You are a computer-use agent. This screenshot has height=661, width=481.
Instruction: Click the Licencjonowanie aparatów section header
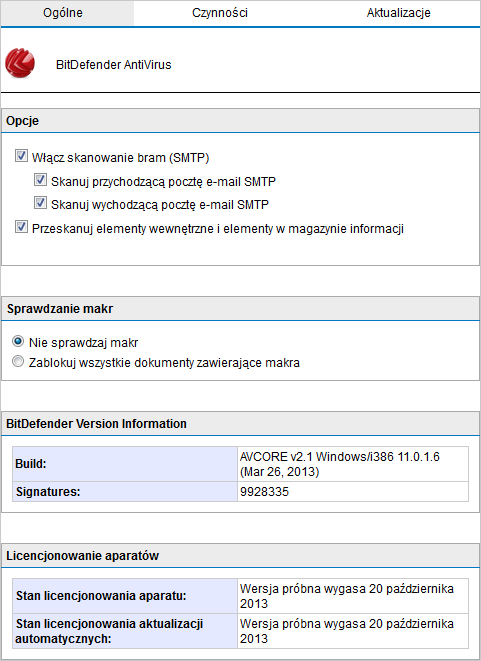coord(240,556)
